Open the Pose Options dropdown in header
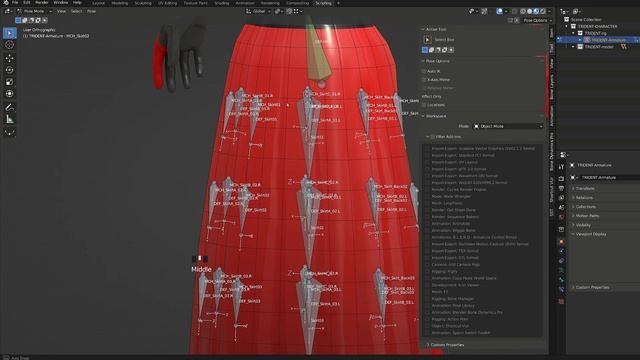This screenshot has width=640, height=360. [x=538, y=20]
